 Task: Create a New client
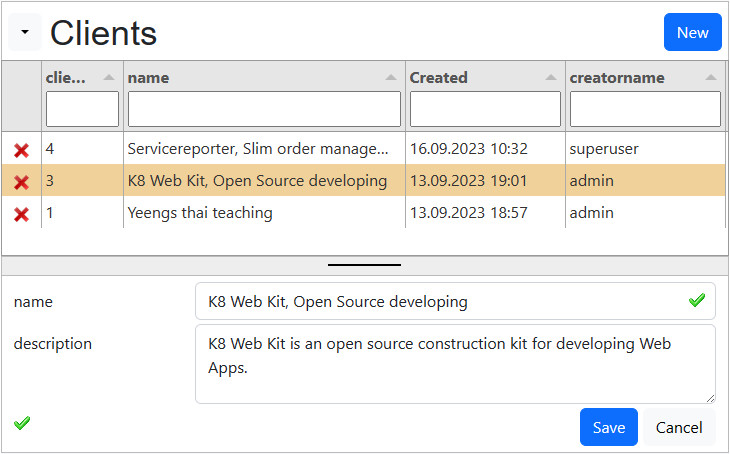(692, 32)
